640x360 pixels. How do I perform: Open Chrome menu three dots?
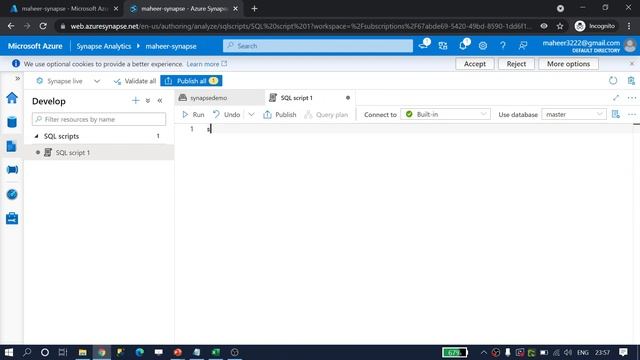(x=629, y=26)
